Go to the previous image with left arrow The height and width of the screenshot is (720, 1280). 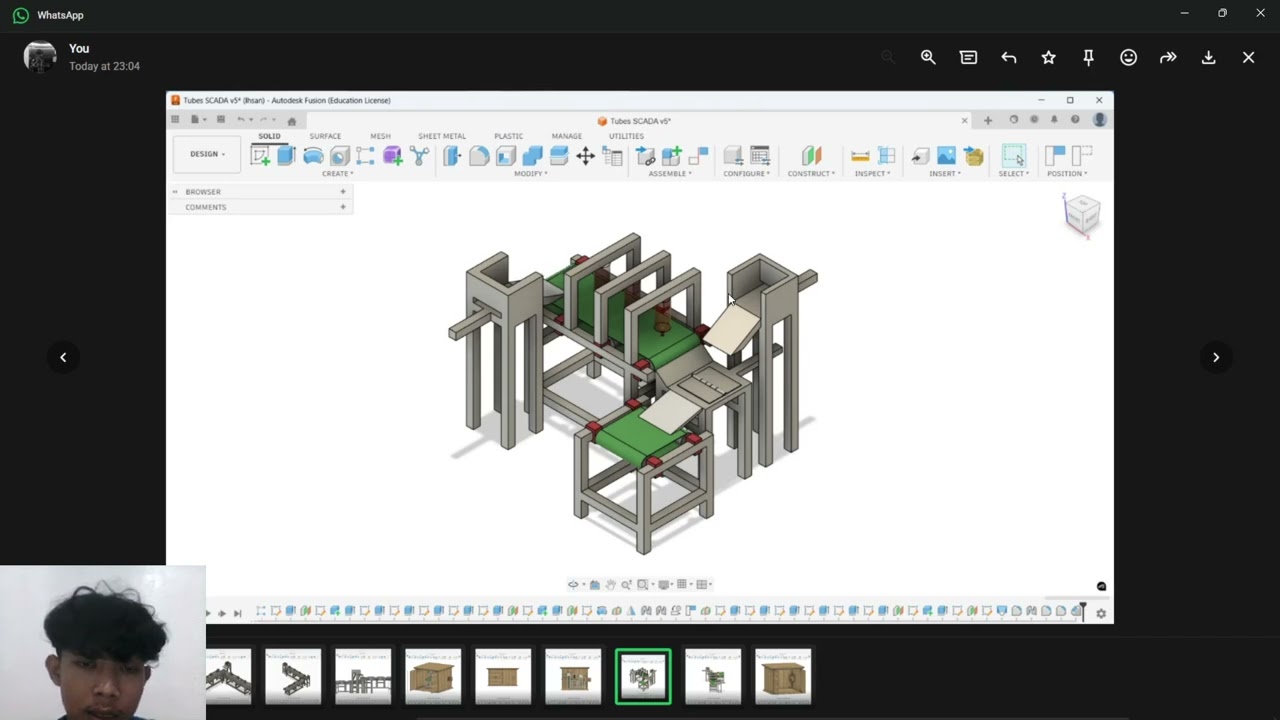point(63,357)
